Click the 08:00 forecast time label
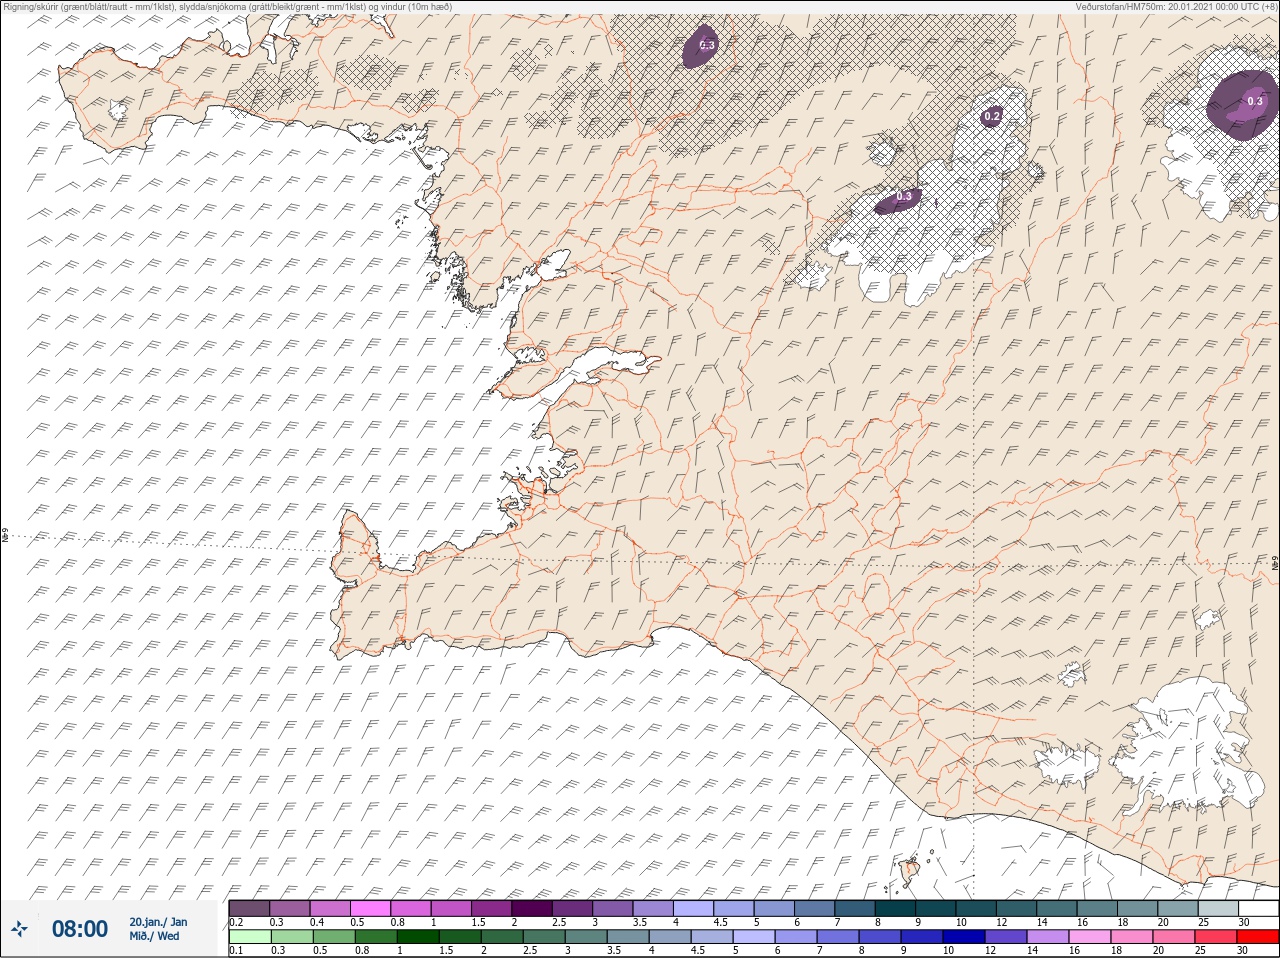Viewport: 1280px width, 958px height. pos(80,929)
